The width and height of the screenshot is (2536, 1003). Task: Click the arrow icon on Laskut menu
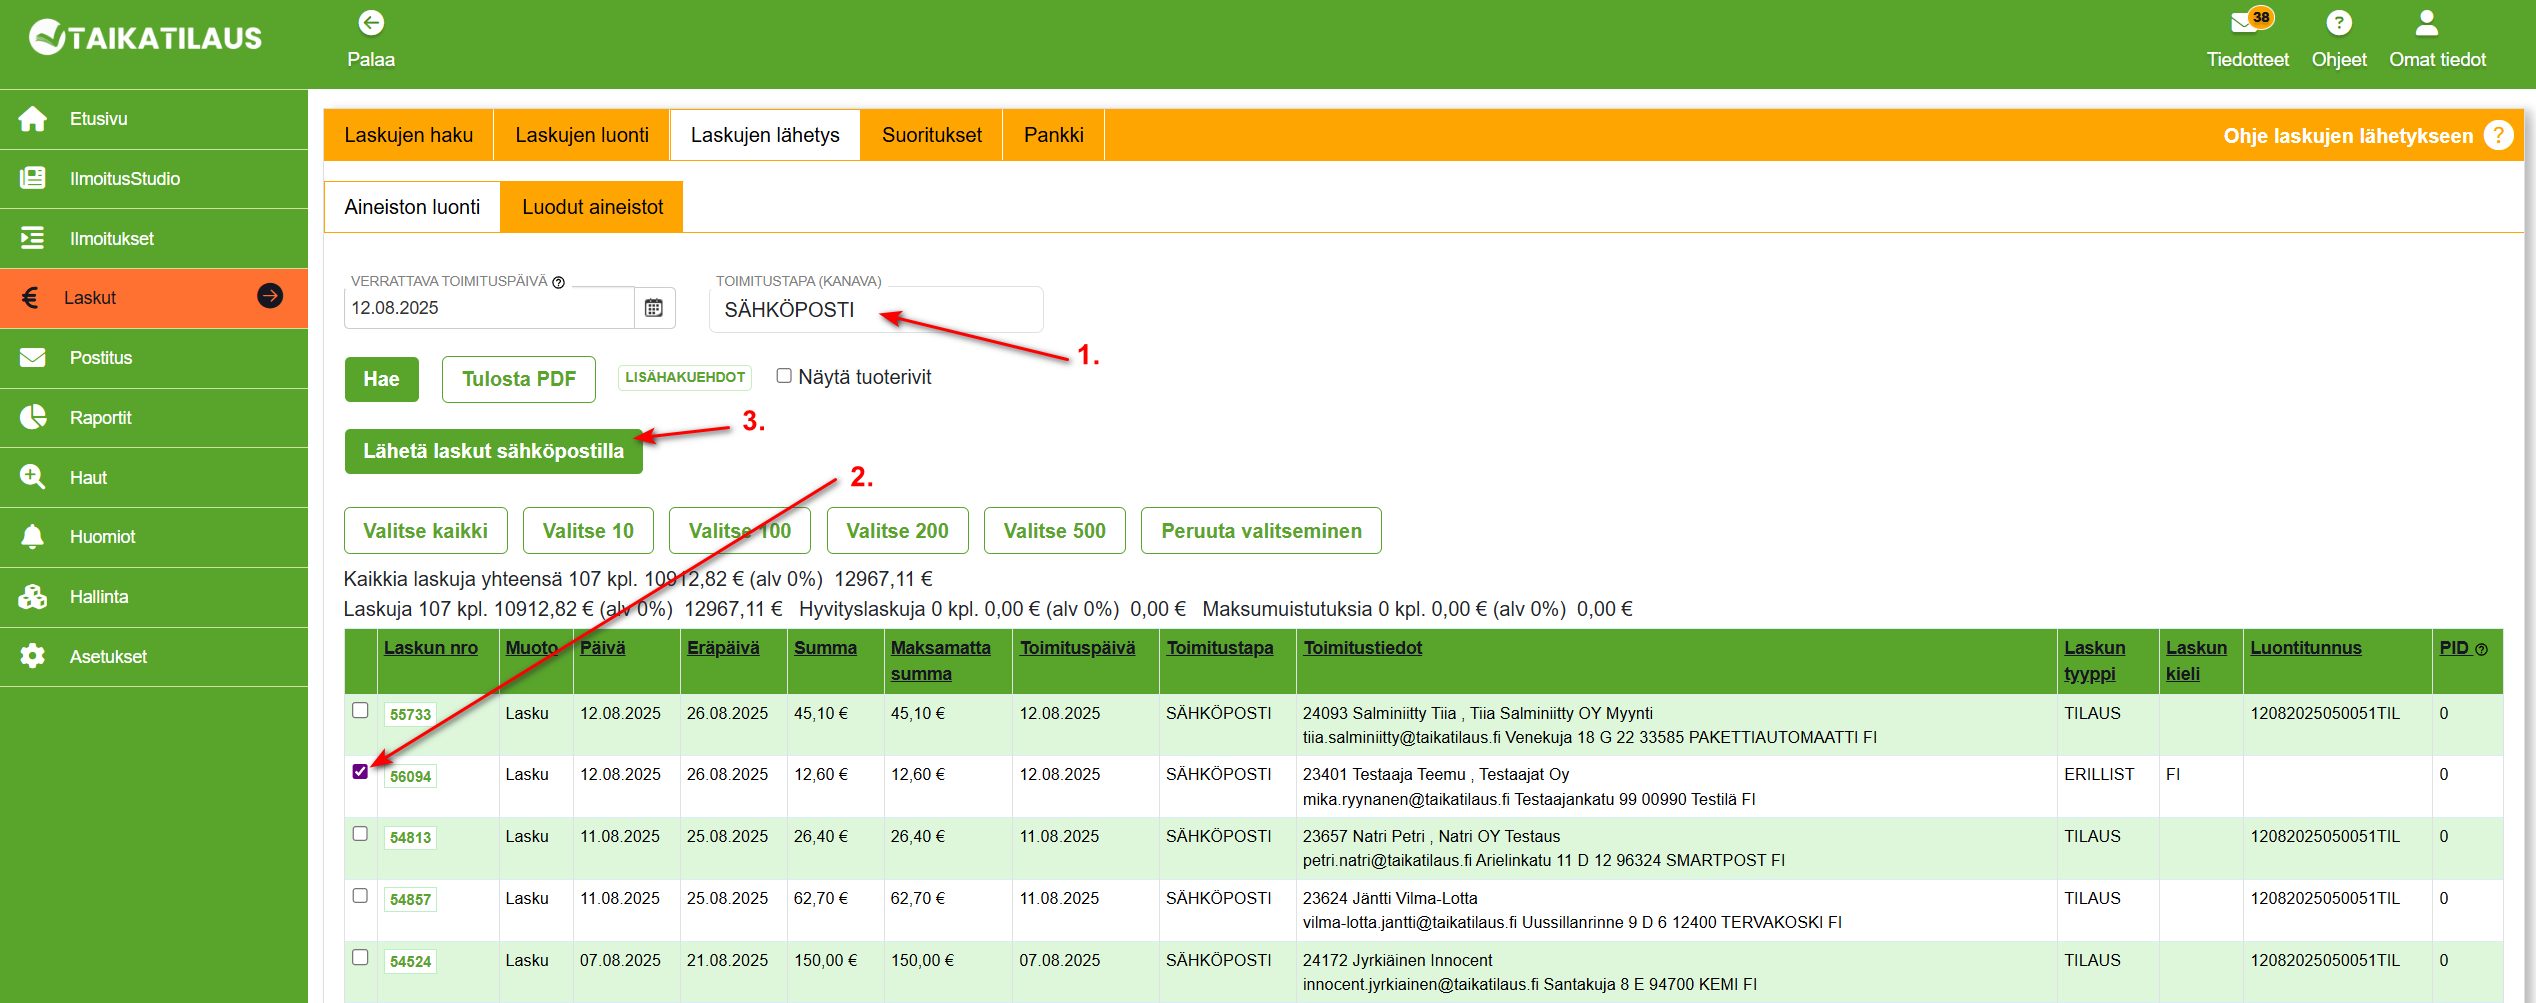point(270,296)
